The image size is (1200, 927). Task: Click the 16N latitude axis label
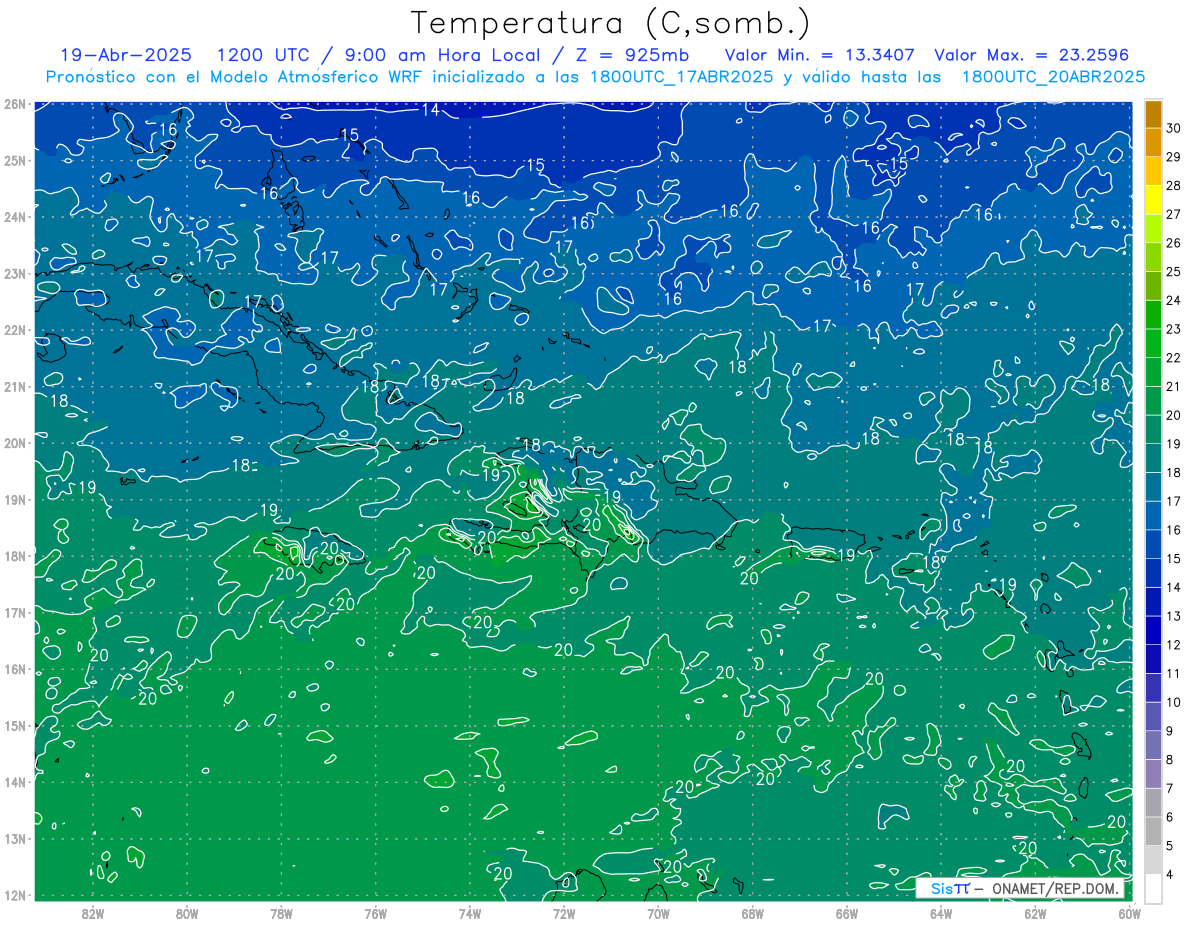click(x=15, y=668)
